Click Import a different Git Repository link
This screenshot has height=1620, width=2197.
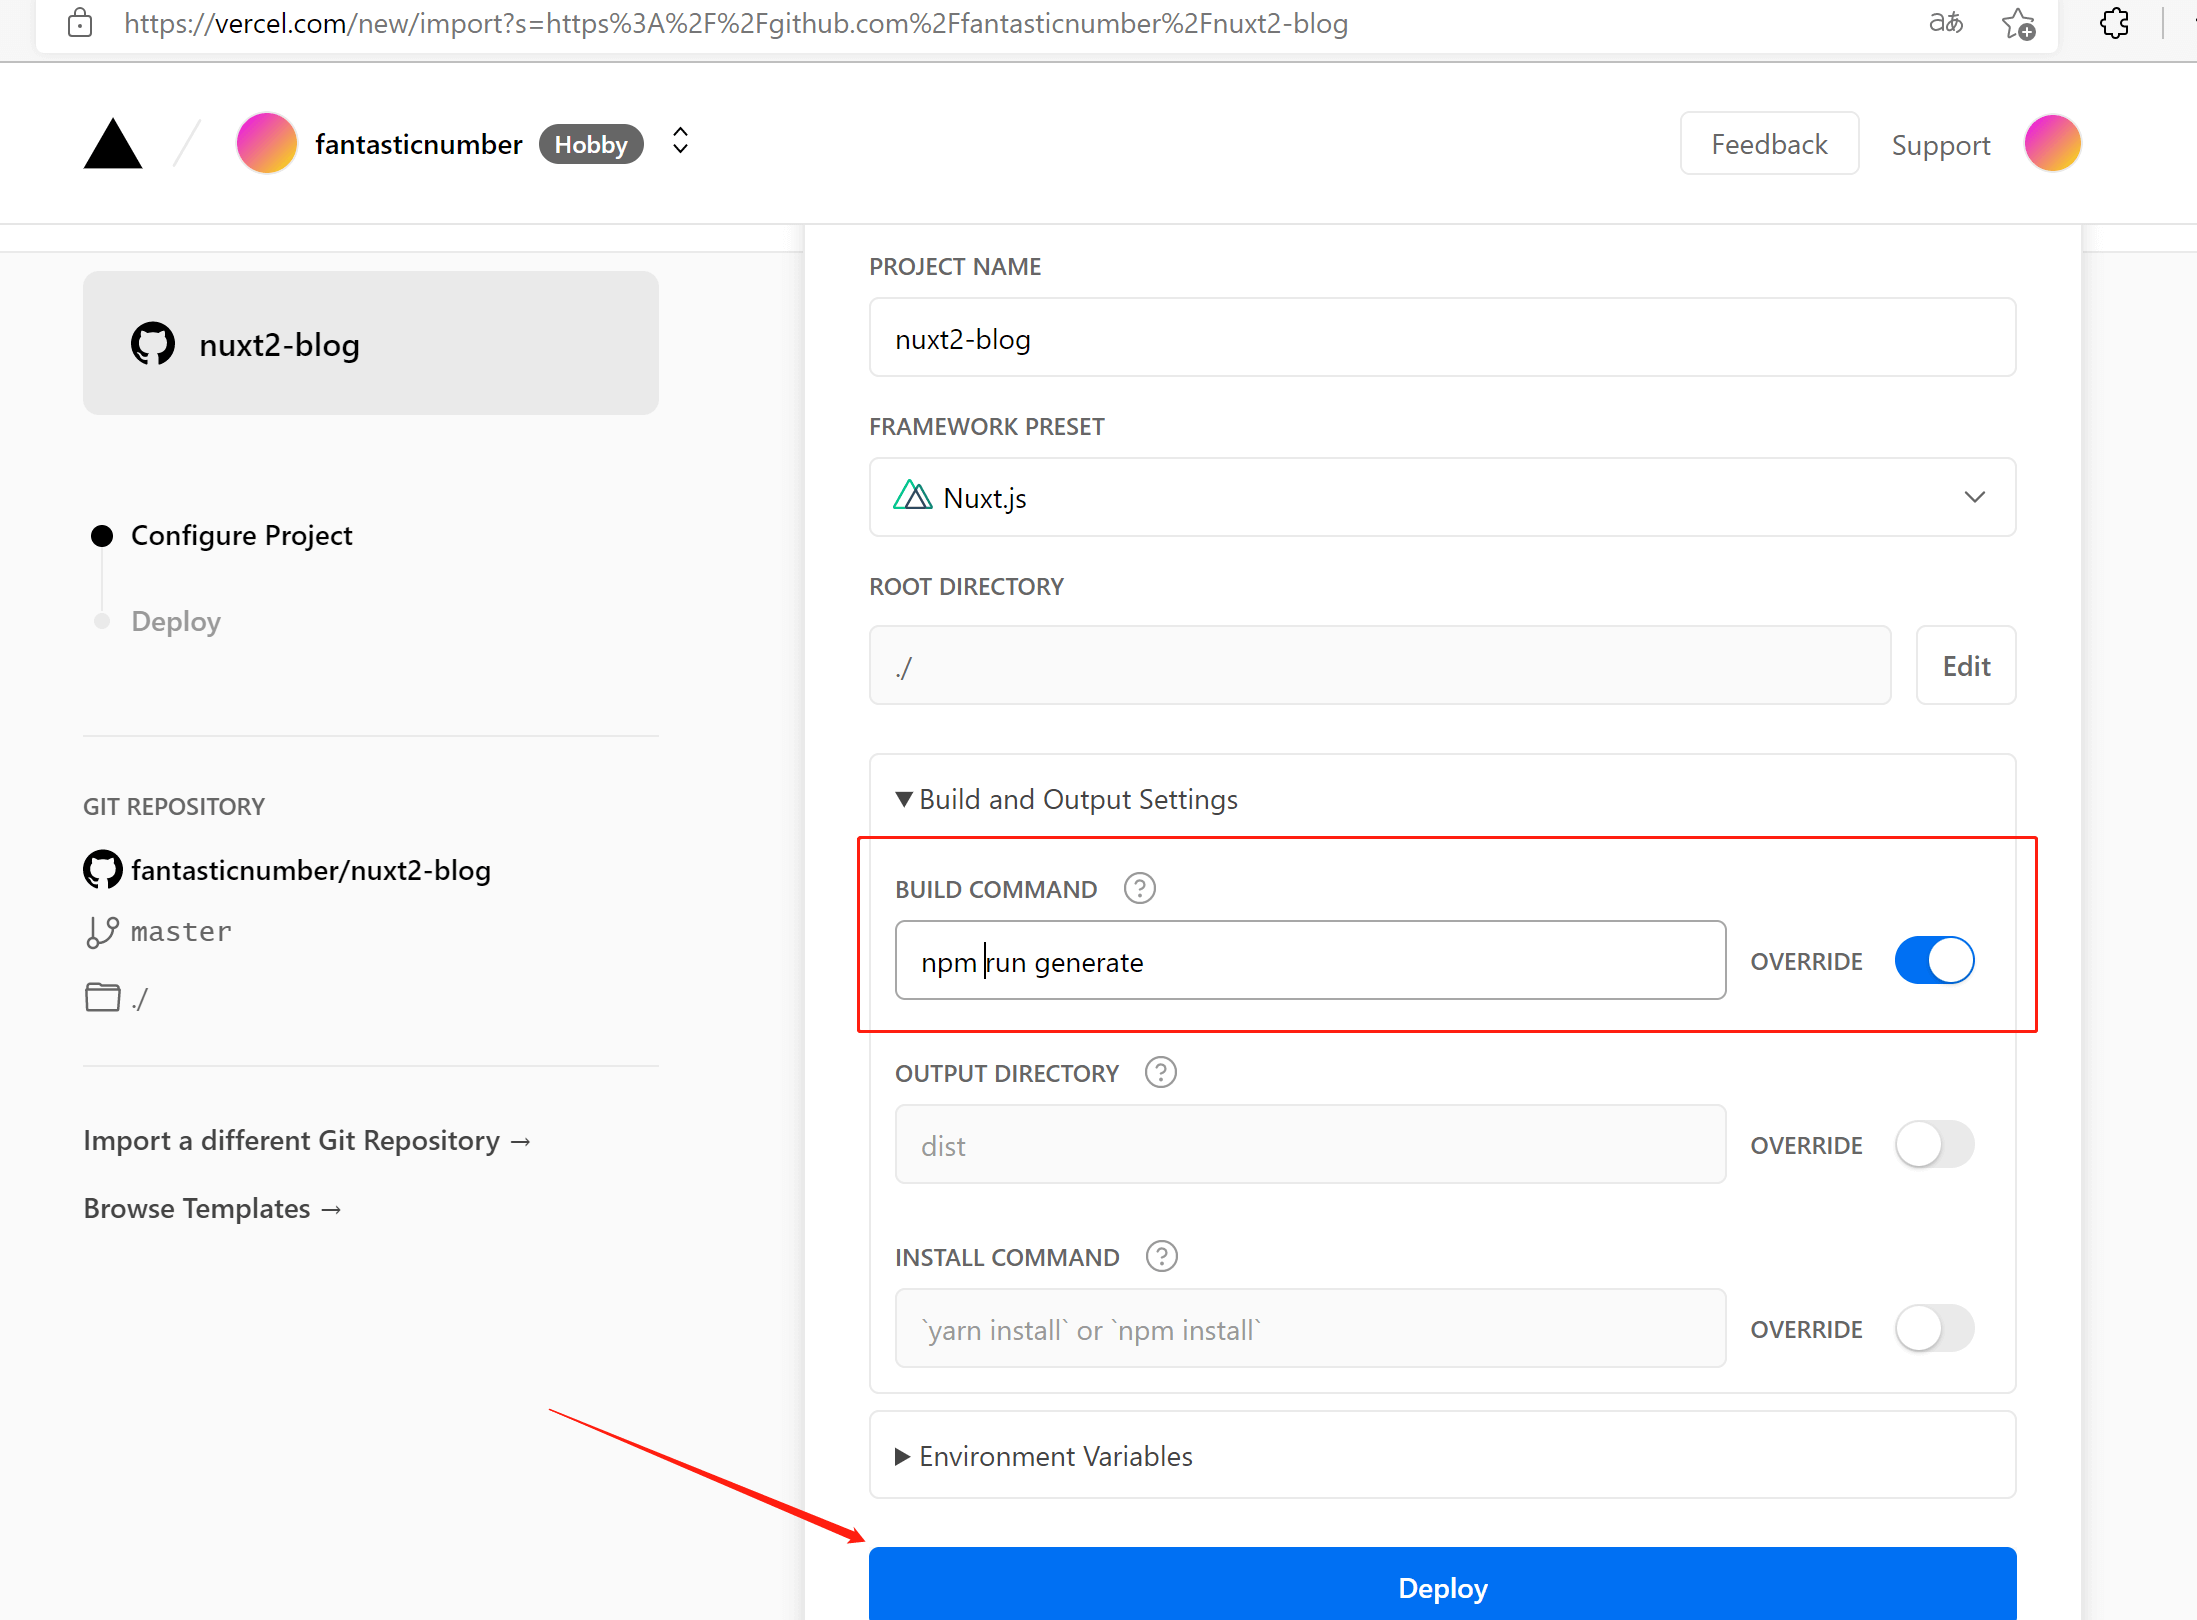pyautogui.click(x=307, y=1140)
